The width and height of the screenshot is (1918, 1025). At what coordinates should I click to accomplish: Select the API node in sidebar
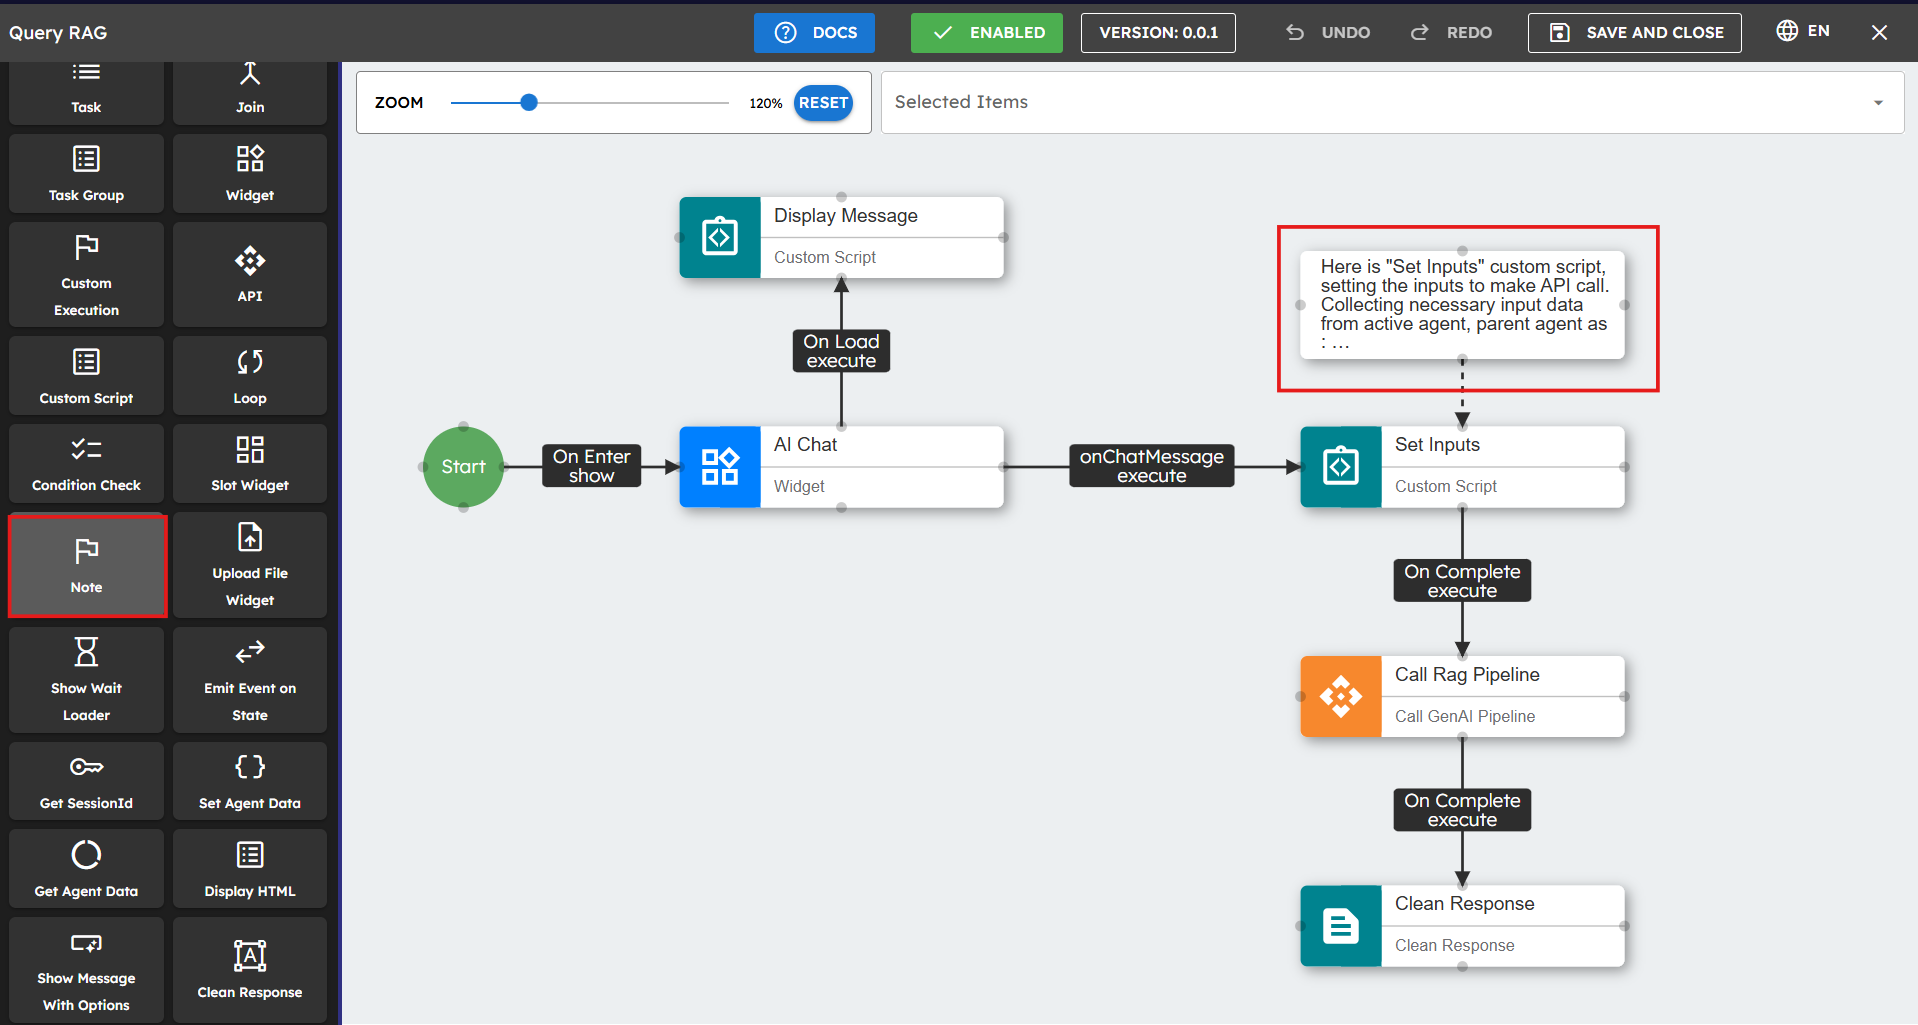pos(250,274)
